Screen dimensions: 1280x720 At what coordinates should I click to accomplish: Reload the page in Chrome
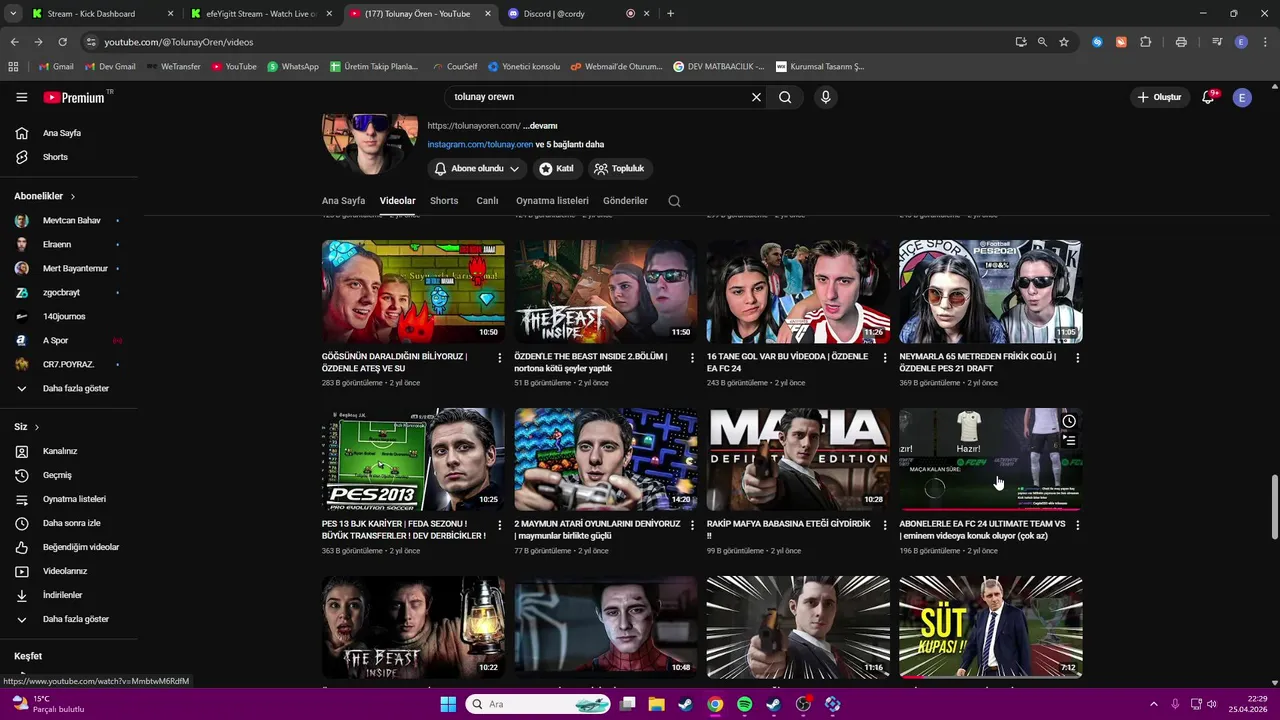pos(62,42)
